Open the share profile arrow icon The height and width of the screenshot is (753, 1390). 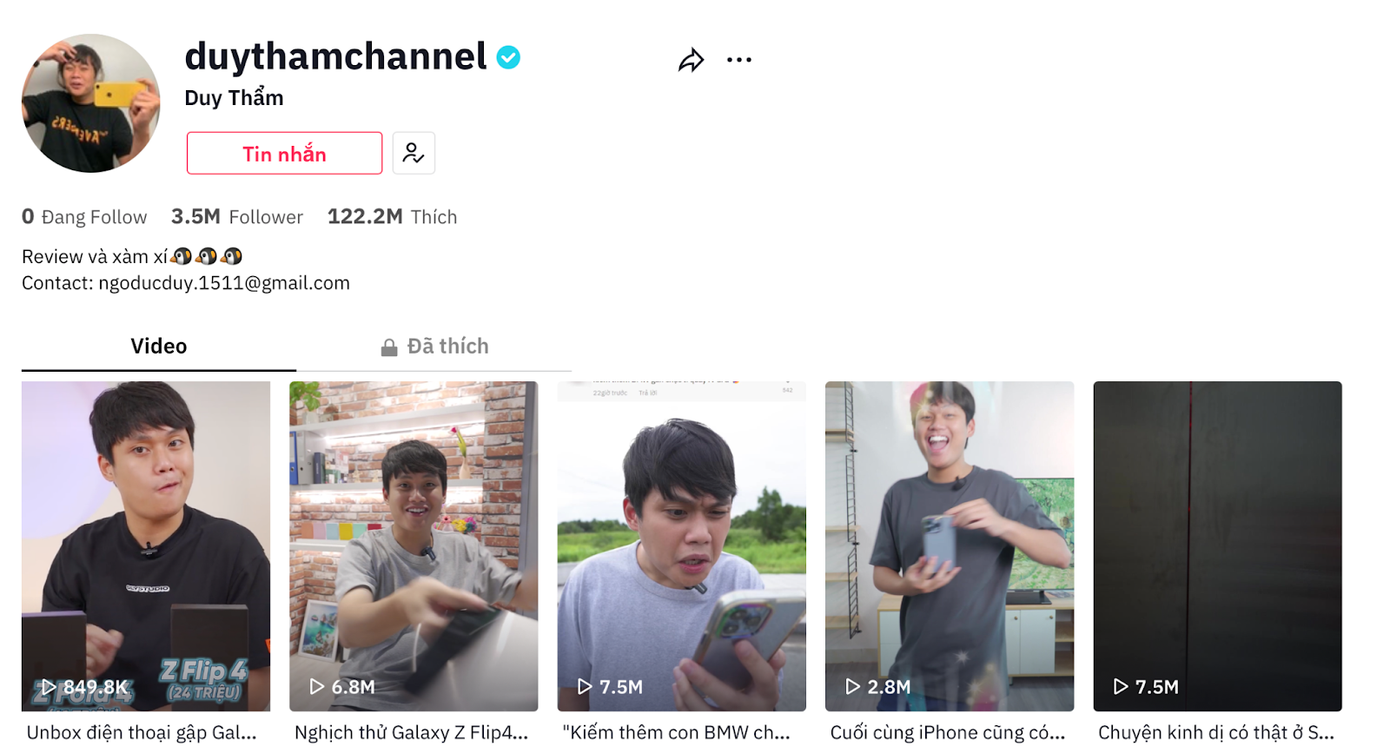tap(689, 59)
